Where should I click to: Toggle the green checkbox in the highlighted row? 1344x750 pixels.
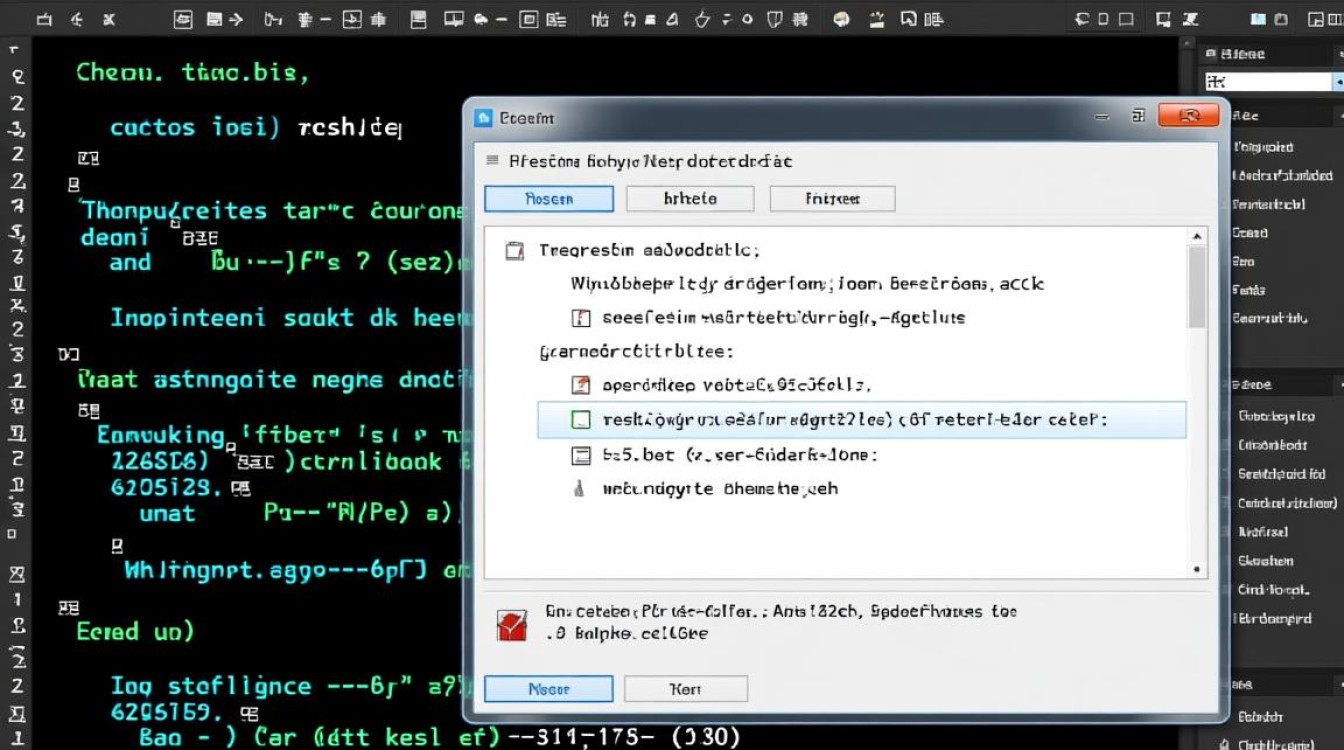(x=580, y=420)
